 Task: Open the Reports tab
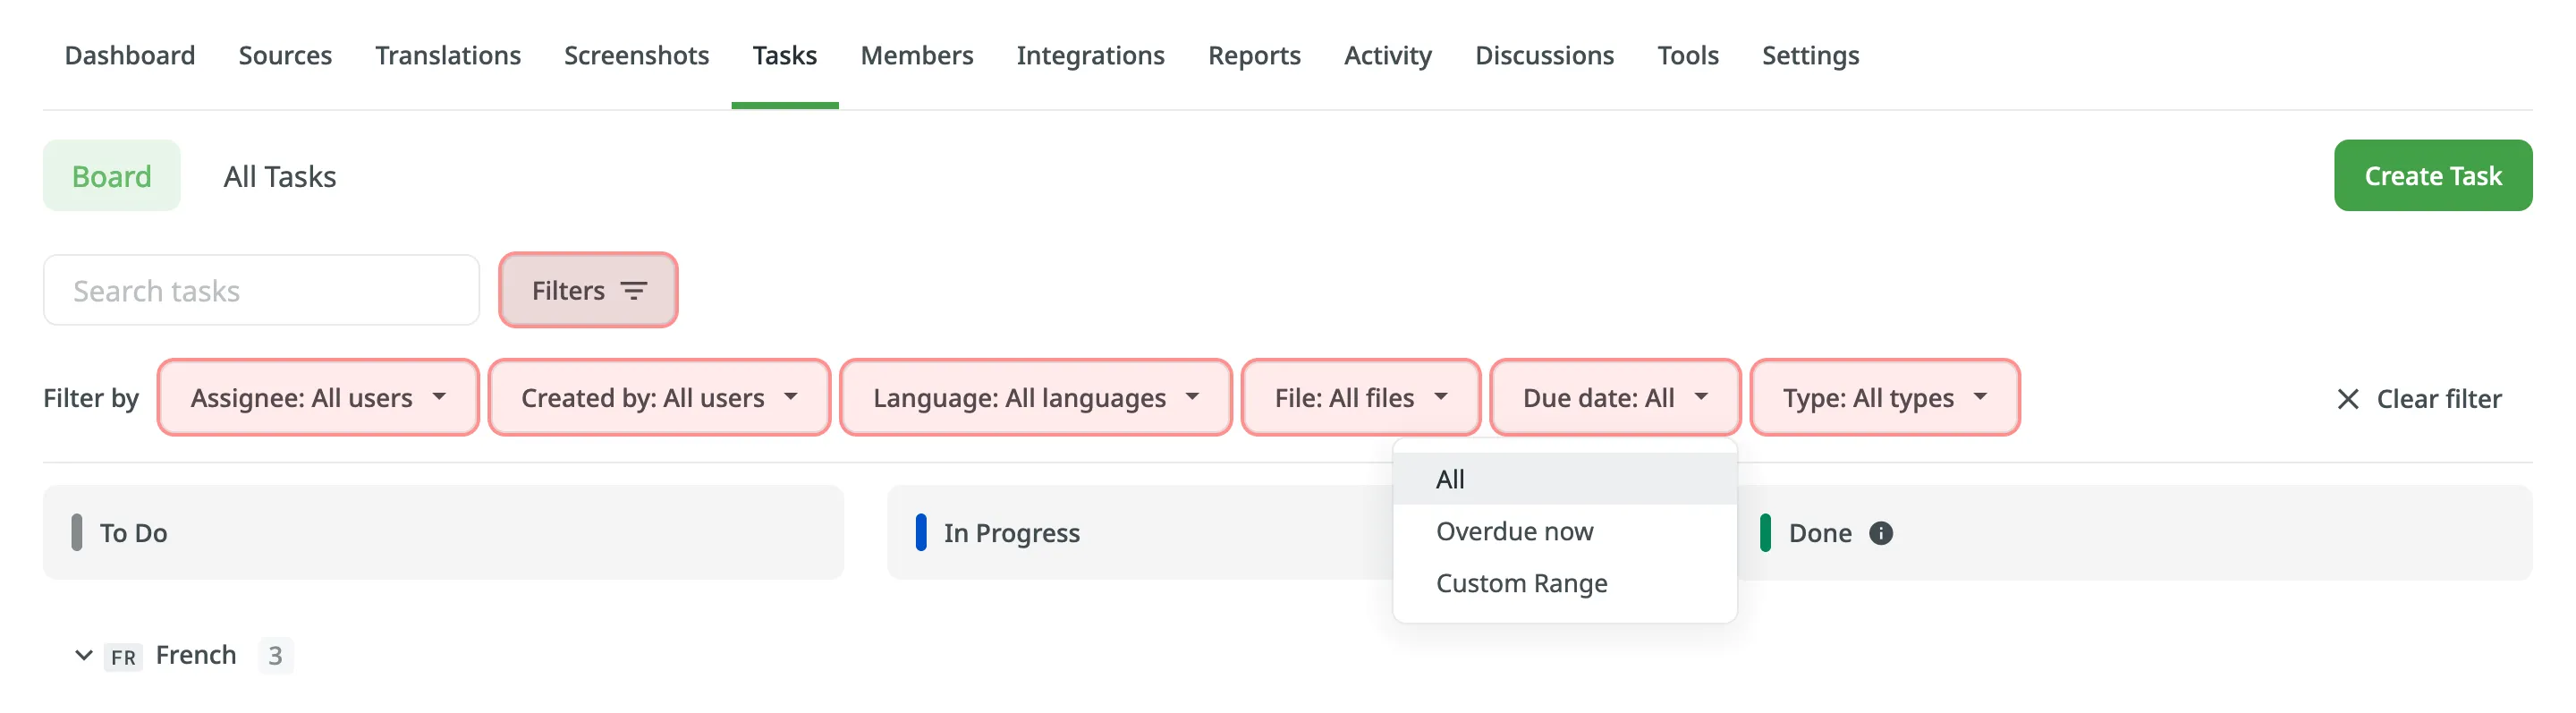(1254, 56)
